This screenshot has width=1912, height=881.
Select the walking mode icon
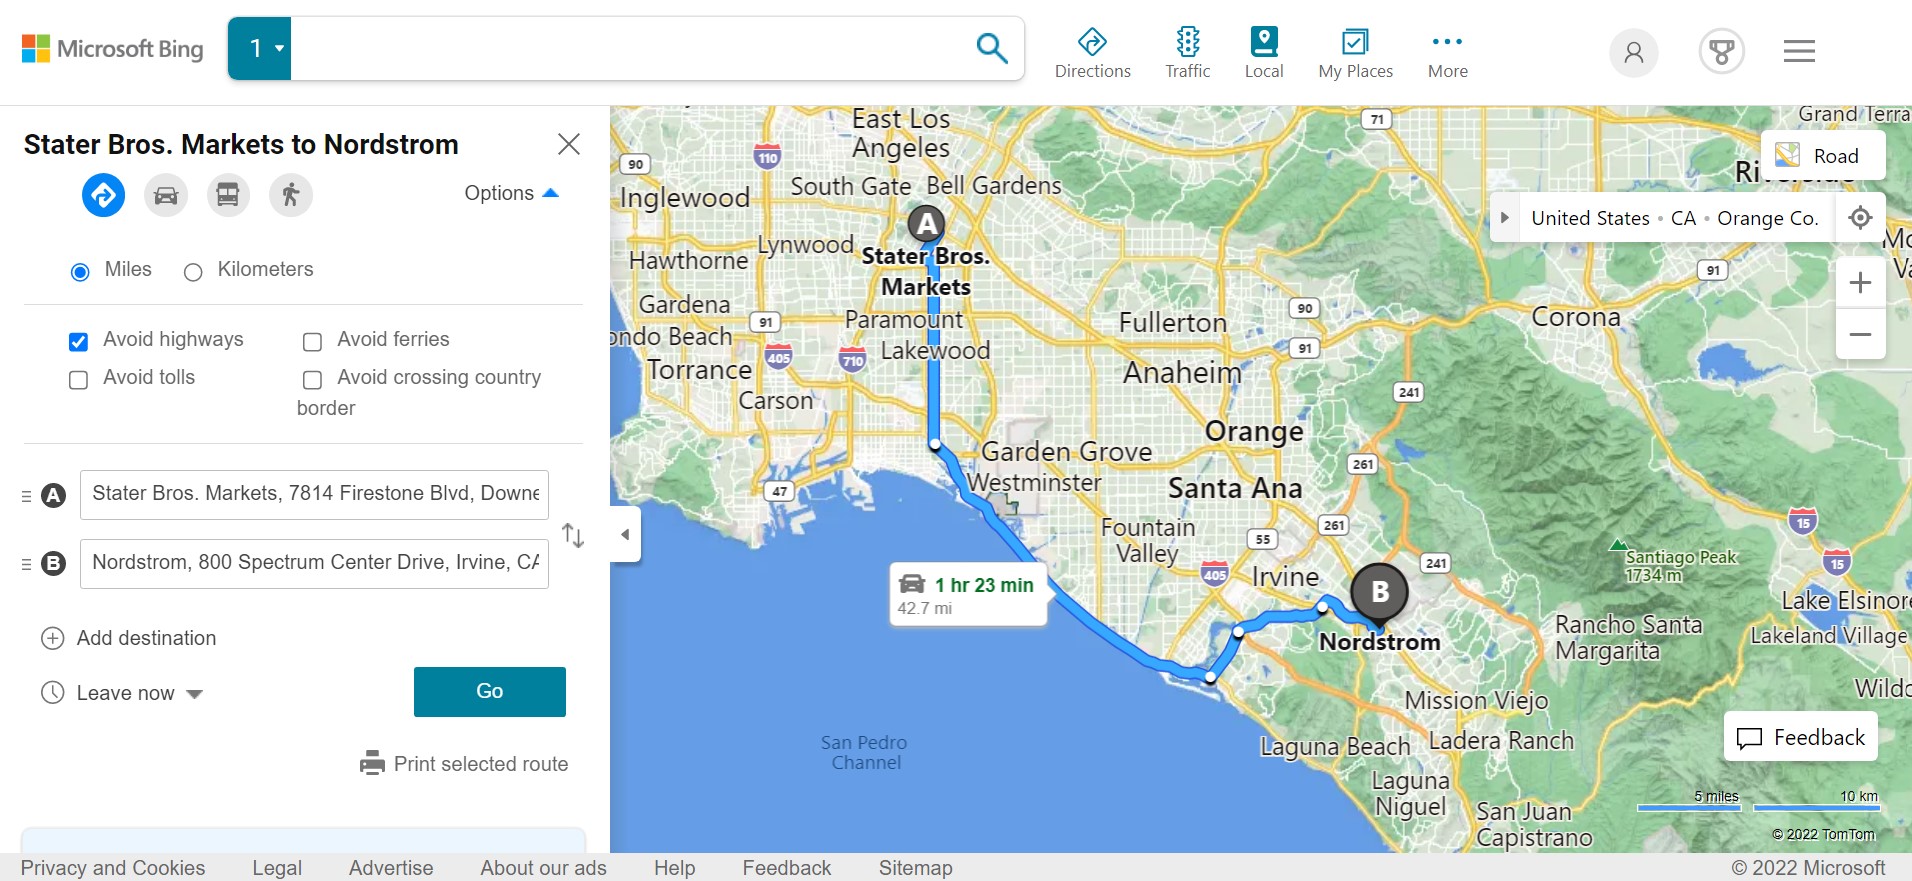(291, 195)
